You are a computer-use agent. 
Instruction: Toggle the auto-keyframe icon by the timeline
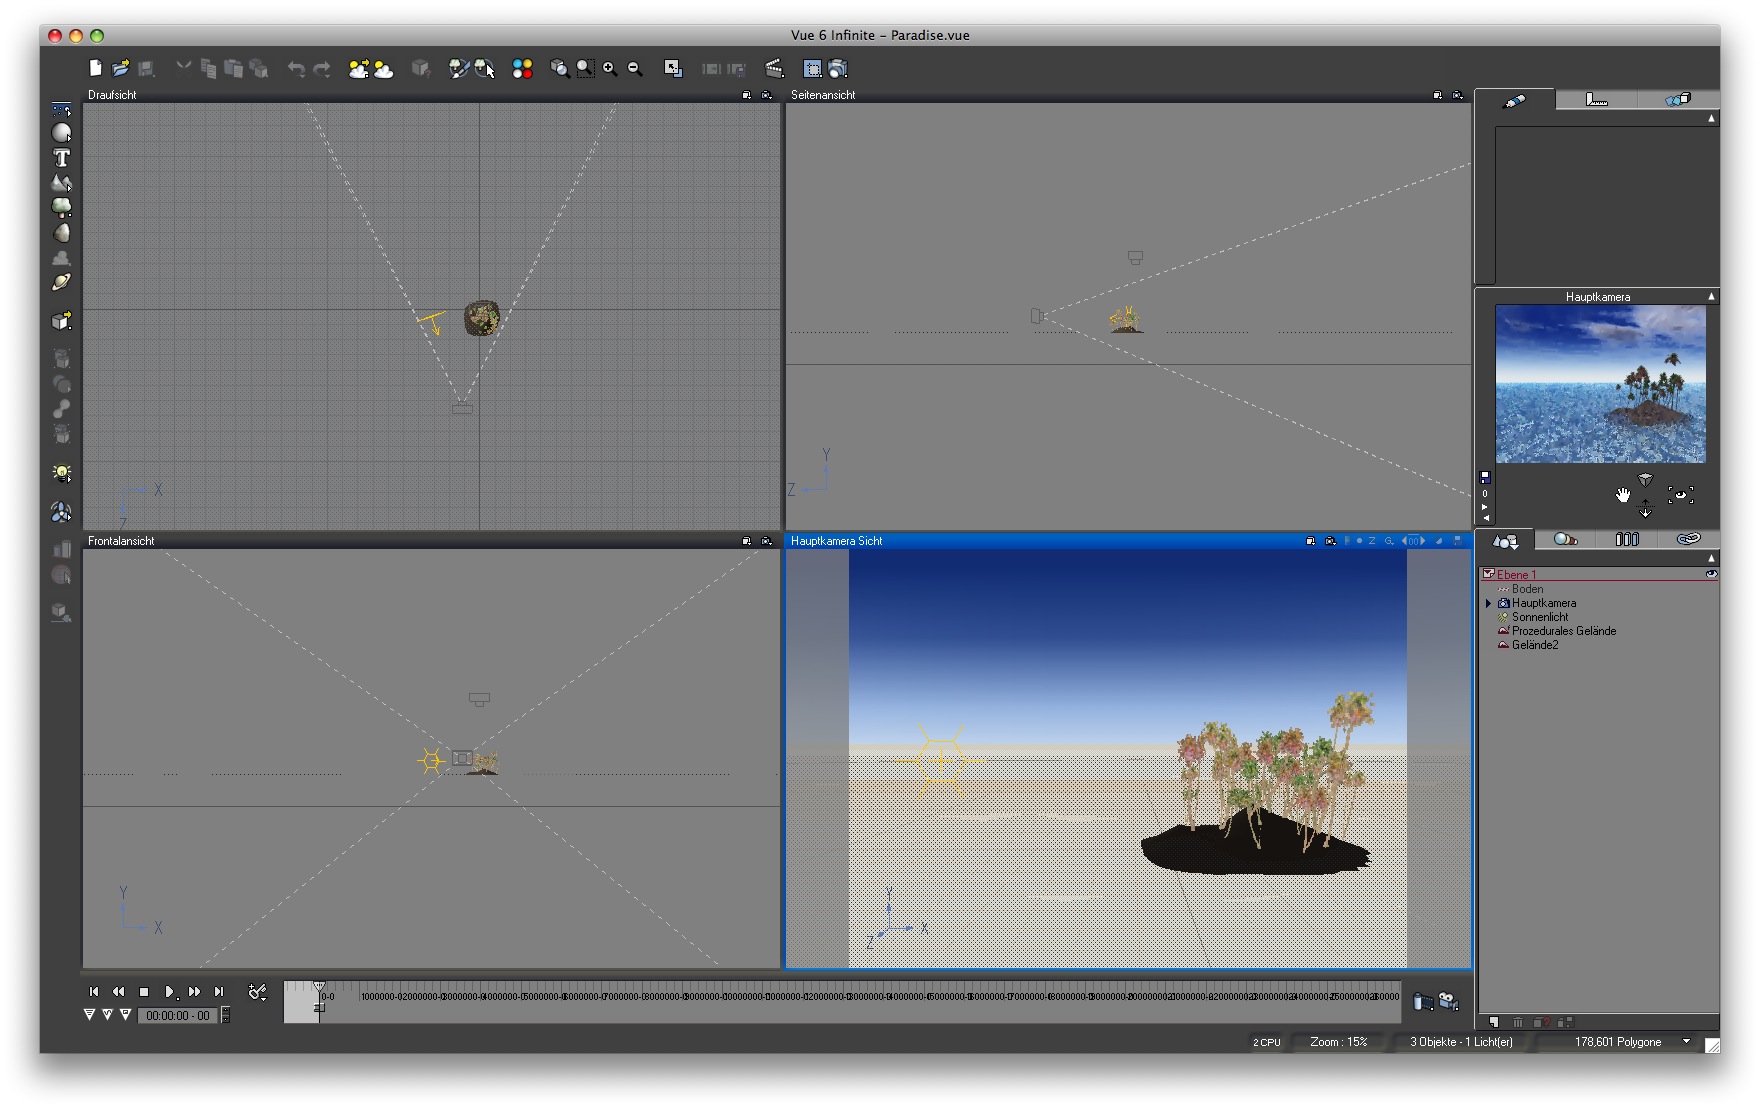(257, 992)
